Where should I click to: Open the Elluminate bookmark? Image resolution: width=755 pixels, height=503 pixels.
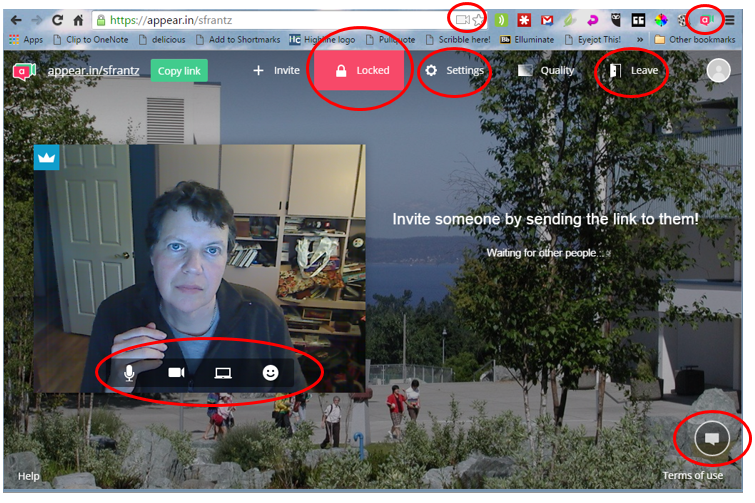point(527,39)
